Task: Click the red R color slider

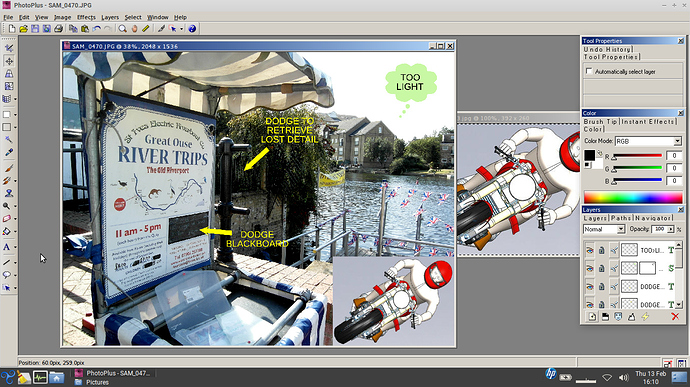Action: point(637,156)
